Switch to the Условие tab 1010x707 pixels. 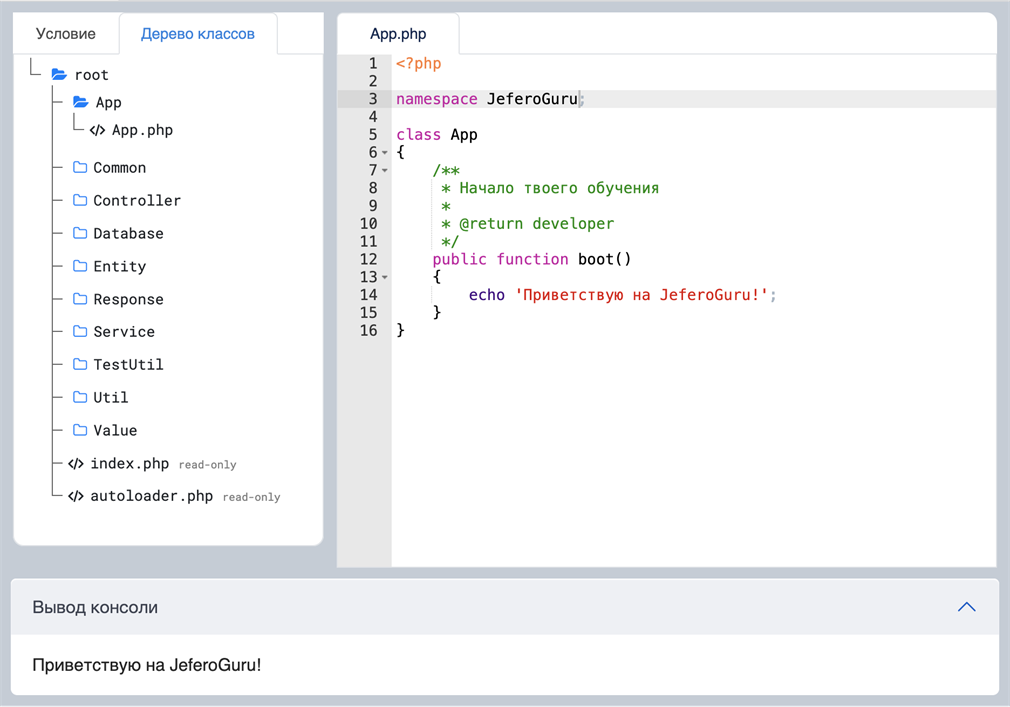[x=66, y=34]
